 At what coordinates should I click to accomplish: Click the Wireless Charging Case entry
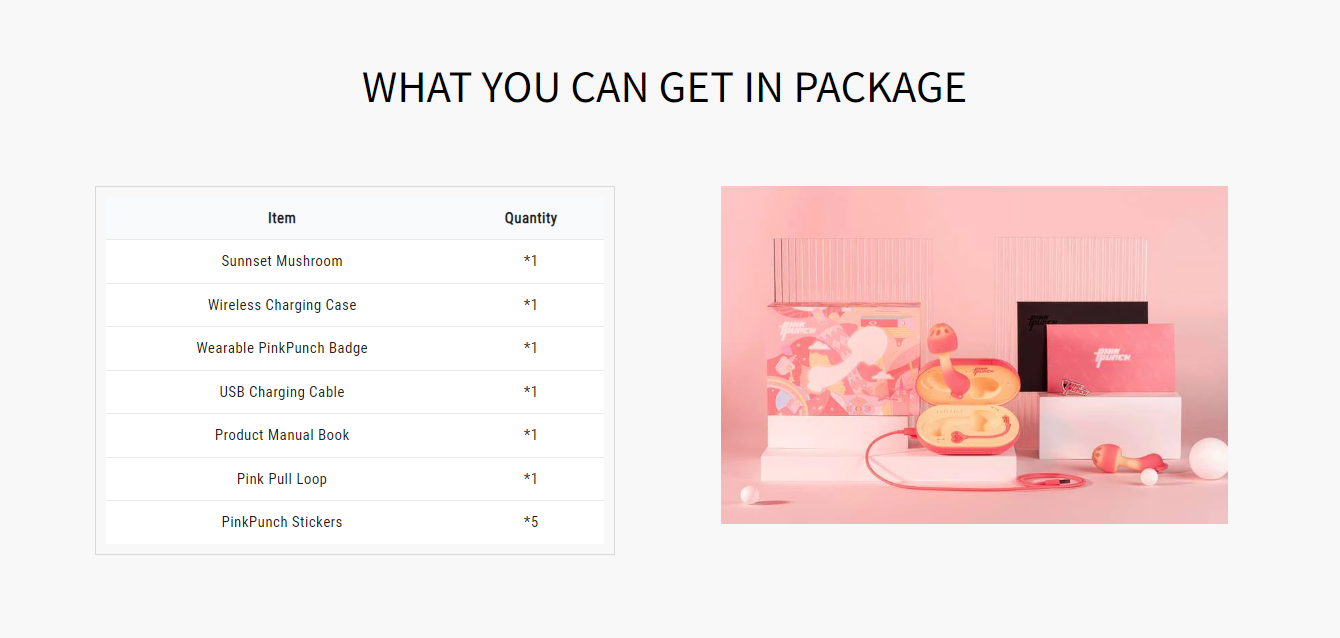point(282,305)
